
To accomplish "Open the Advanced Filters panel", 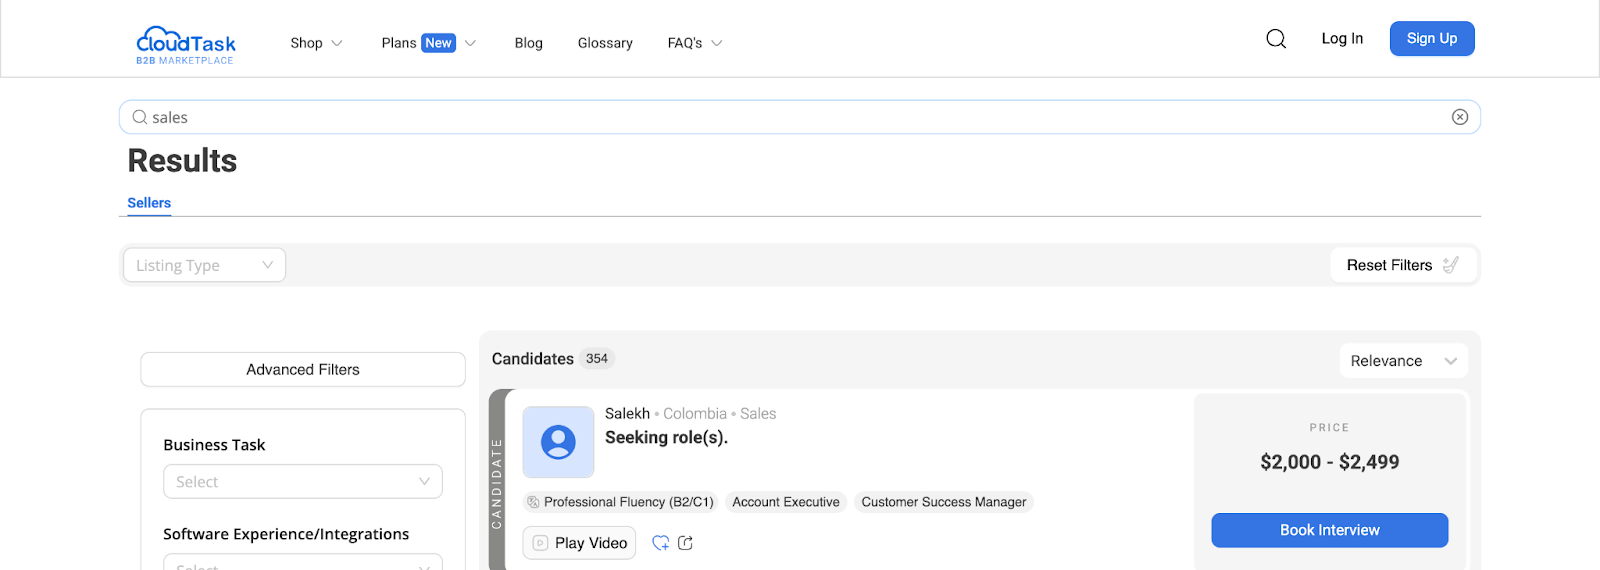I will pyautogui.click(x=303, y=370).
